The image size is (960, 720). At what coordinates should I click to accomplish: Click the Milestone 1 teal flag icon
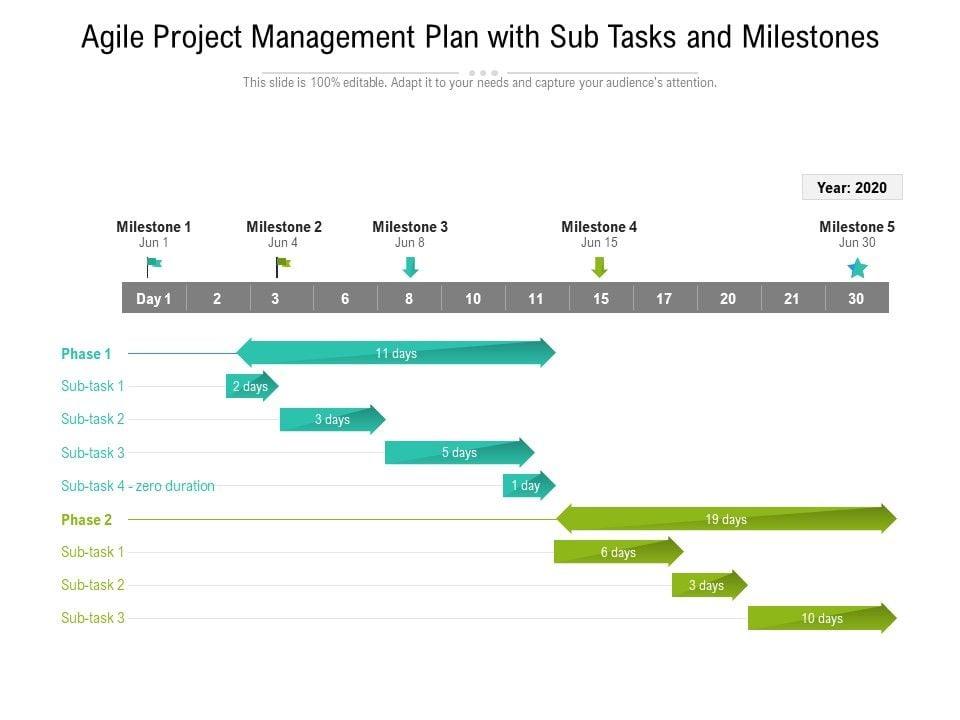pos(153,267)
